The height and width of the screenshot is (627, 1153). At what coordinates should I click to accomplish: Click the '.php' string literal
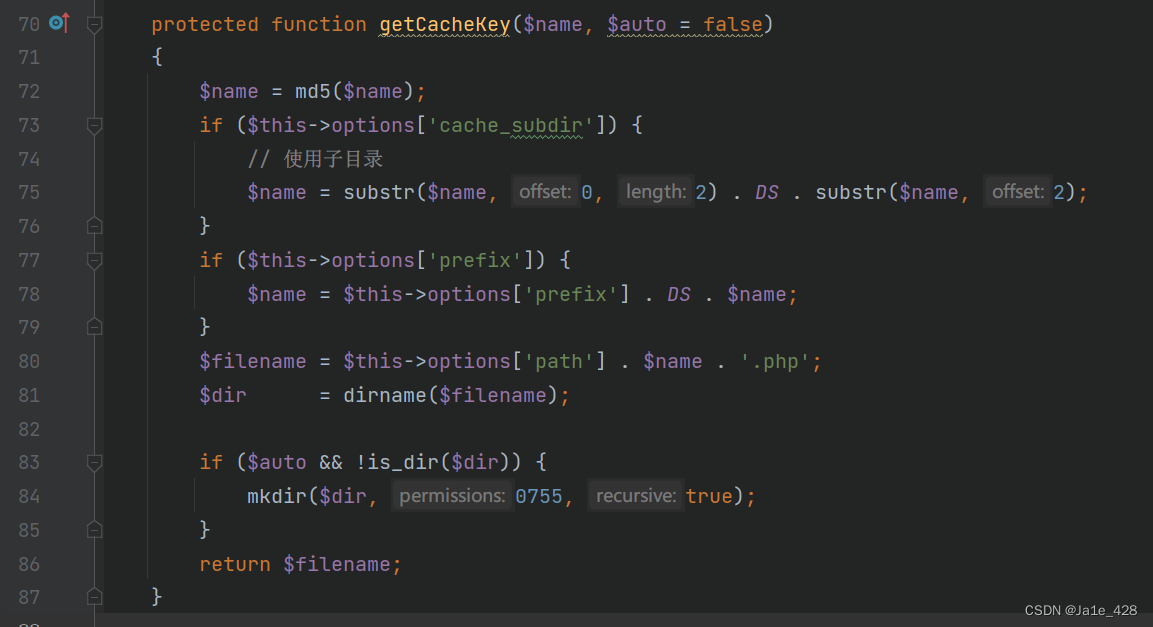click(775, 361)
